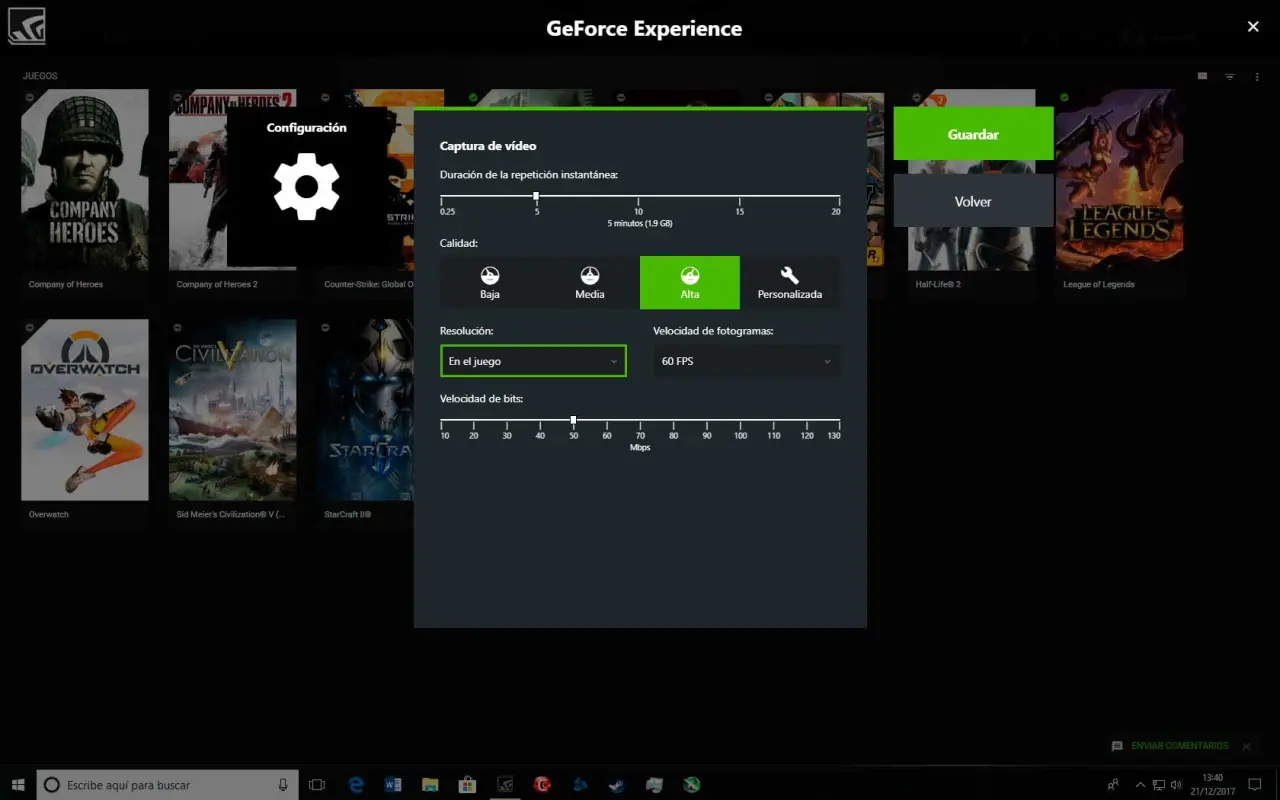
Task: Open File Explorer in the taskbar
Action: 430,785
